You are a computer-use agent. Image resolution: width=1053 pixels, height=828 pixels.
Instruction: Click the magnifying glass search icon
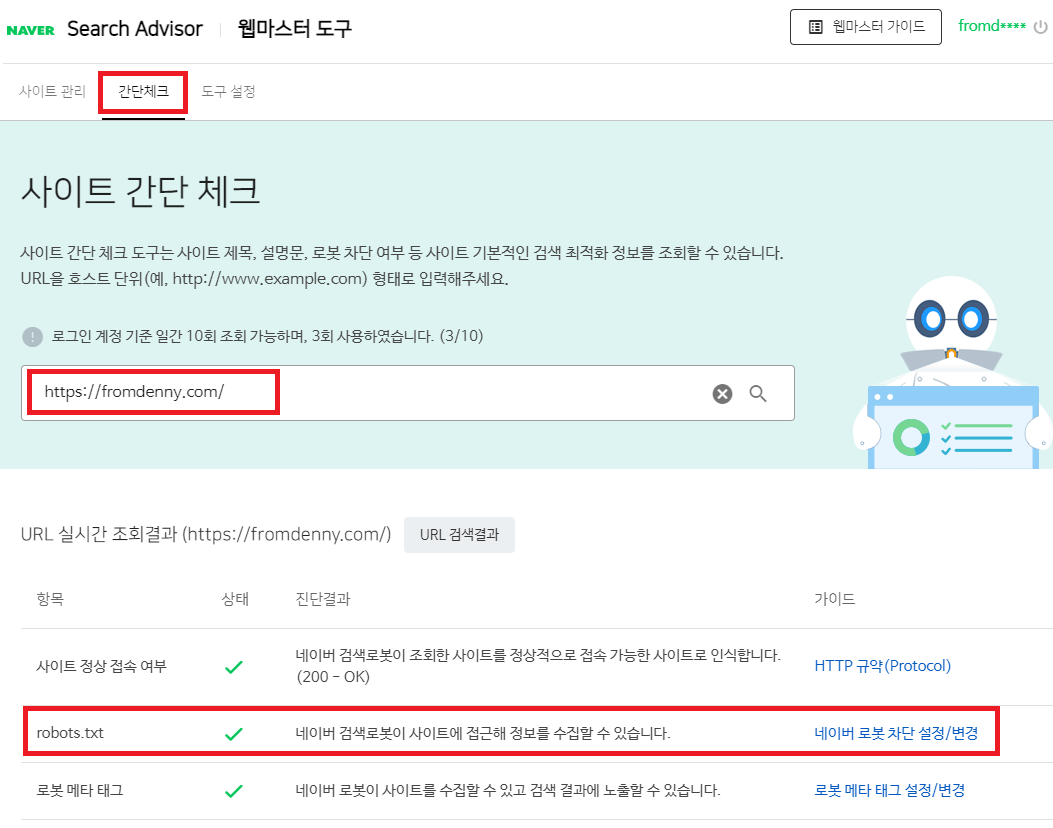point(758,393)
